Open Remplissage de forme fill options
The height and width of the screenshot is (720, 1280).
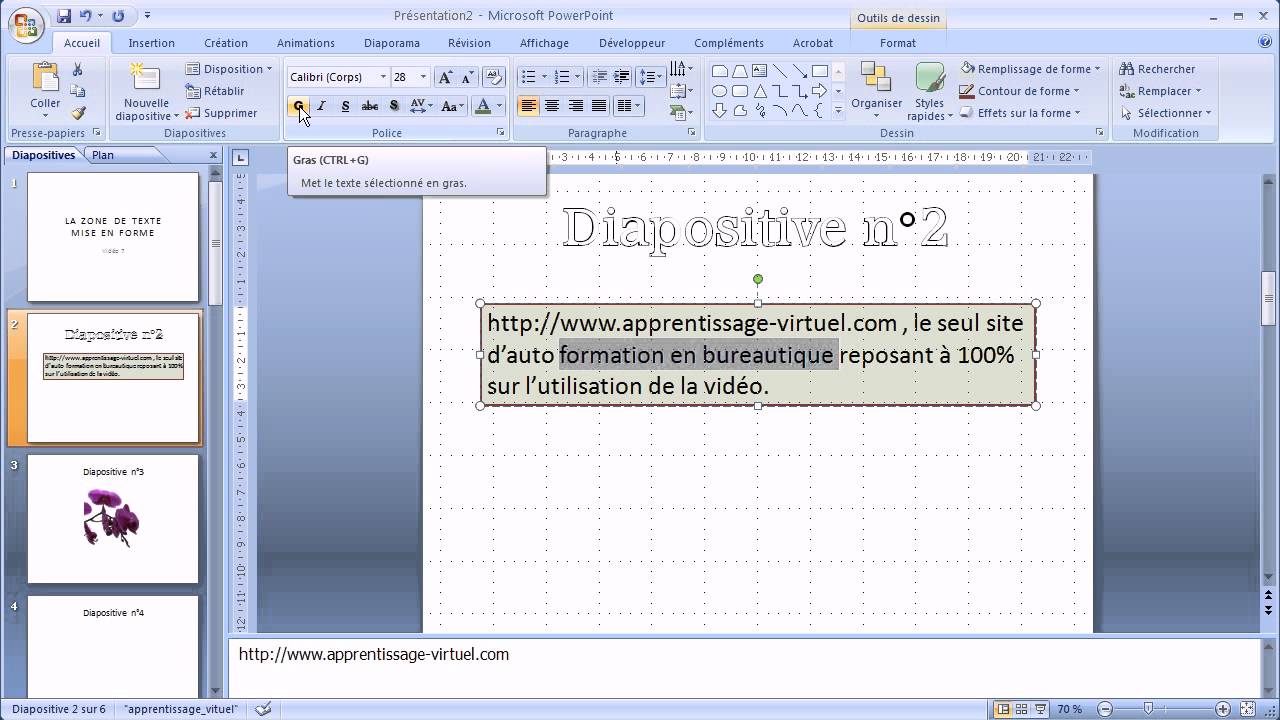point(1030,69)
